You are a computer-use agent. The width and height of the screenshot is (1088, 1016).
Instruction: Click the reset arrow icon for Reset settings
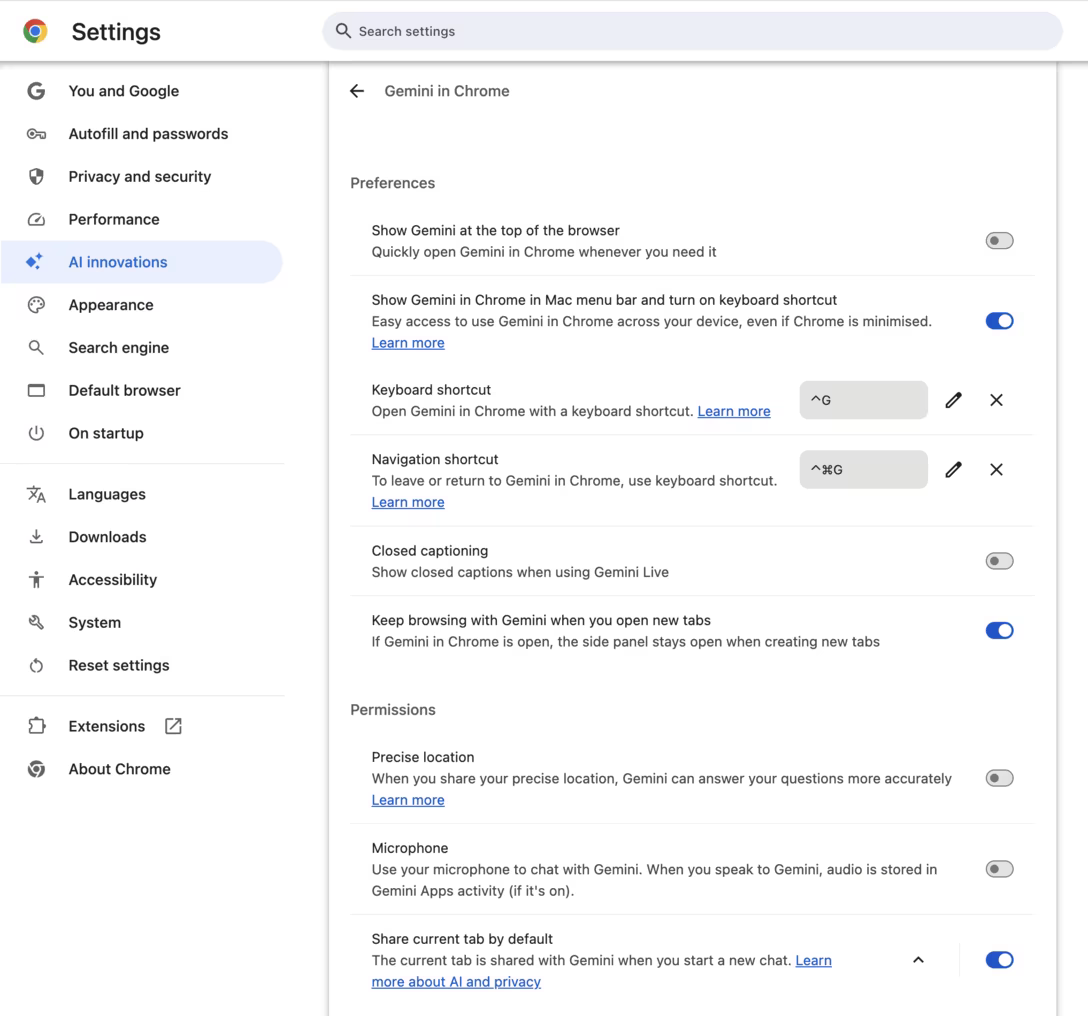click(x=36, y=666)
